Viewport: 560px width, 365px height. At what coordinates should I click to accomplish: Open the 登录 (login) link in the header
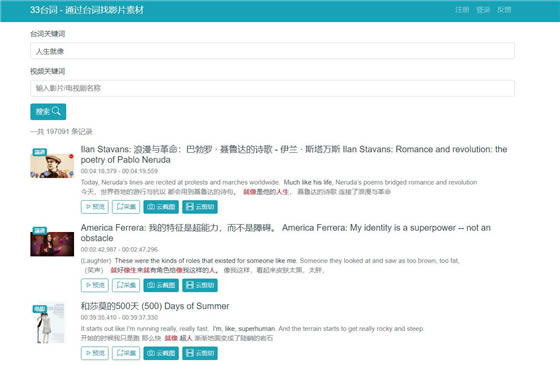tap(483, 10)
